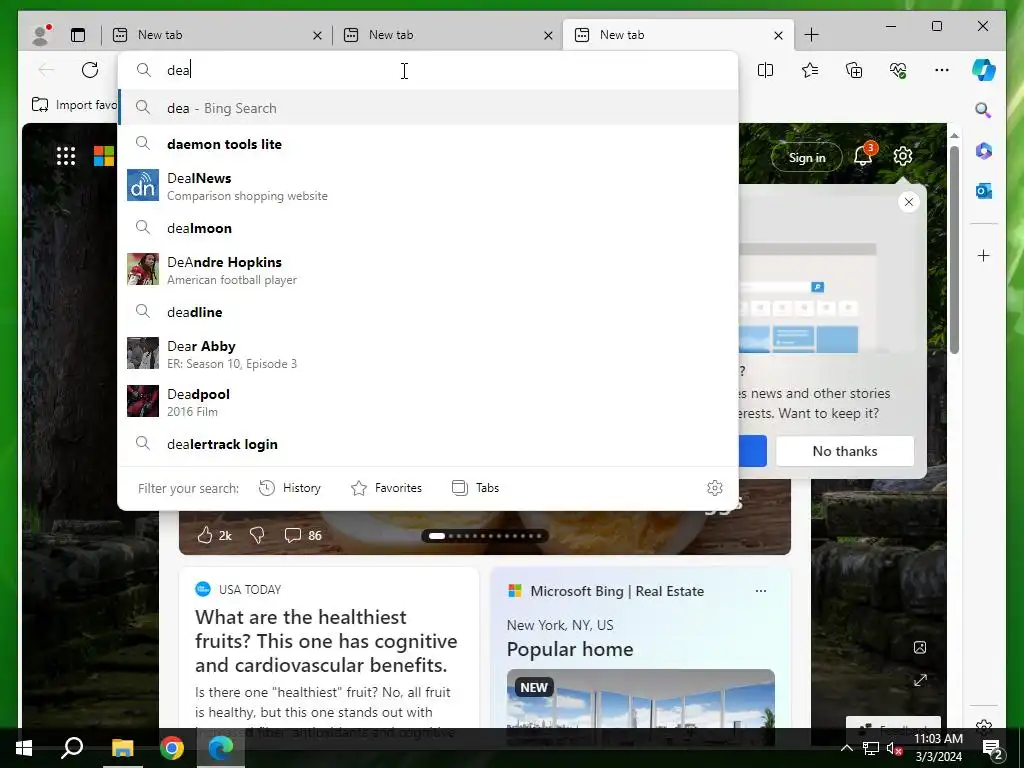Filter search by Favorites
This screenshot has height=768, width=1024.
[387, 488]
